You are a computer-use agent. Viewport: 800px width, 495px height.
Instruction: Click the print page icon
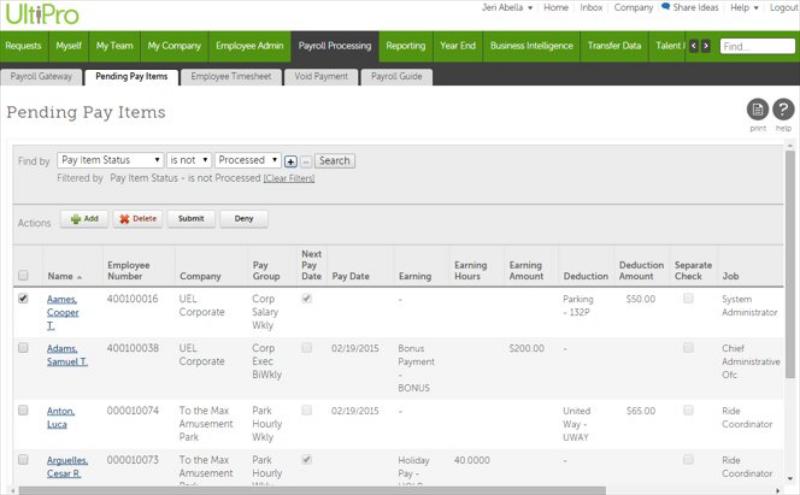758,109
